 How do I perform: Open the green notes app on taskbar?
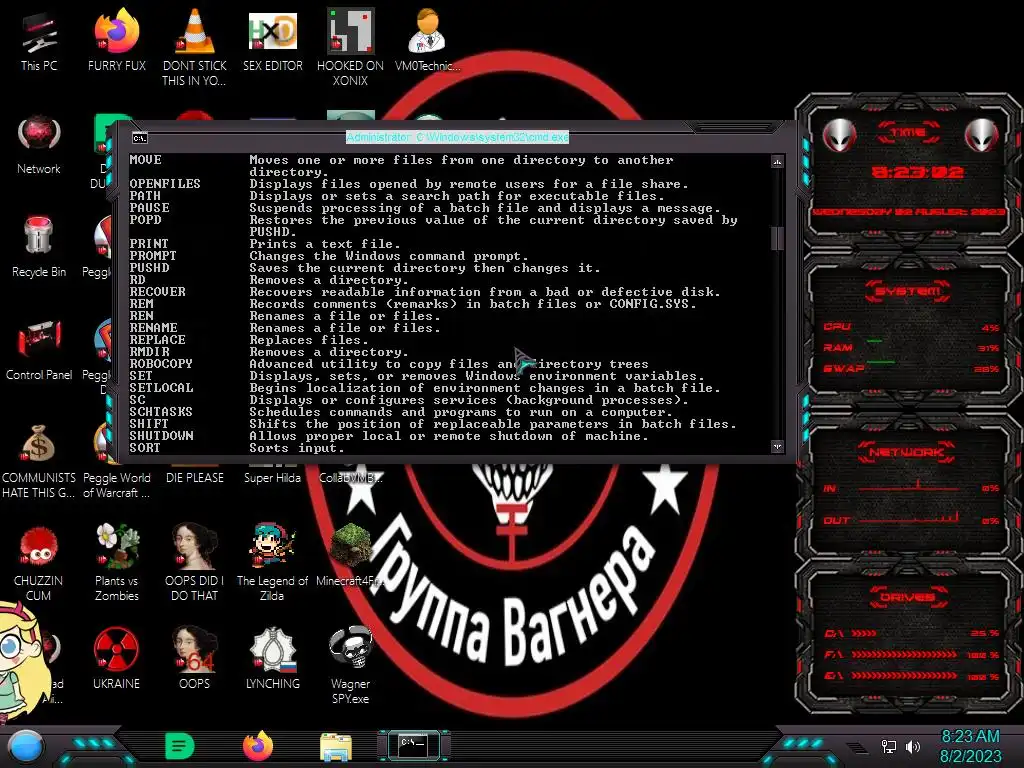click(180, 746)
